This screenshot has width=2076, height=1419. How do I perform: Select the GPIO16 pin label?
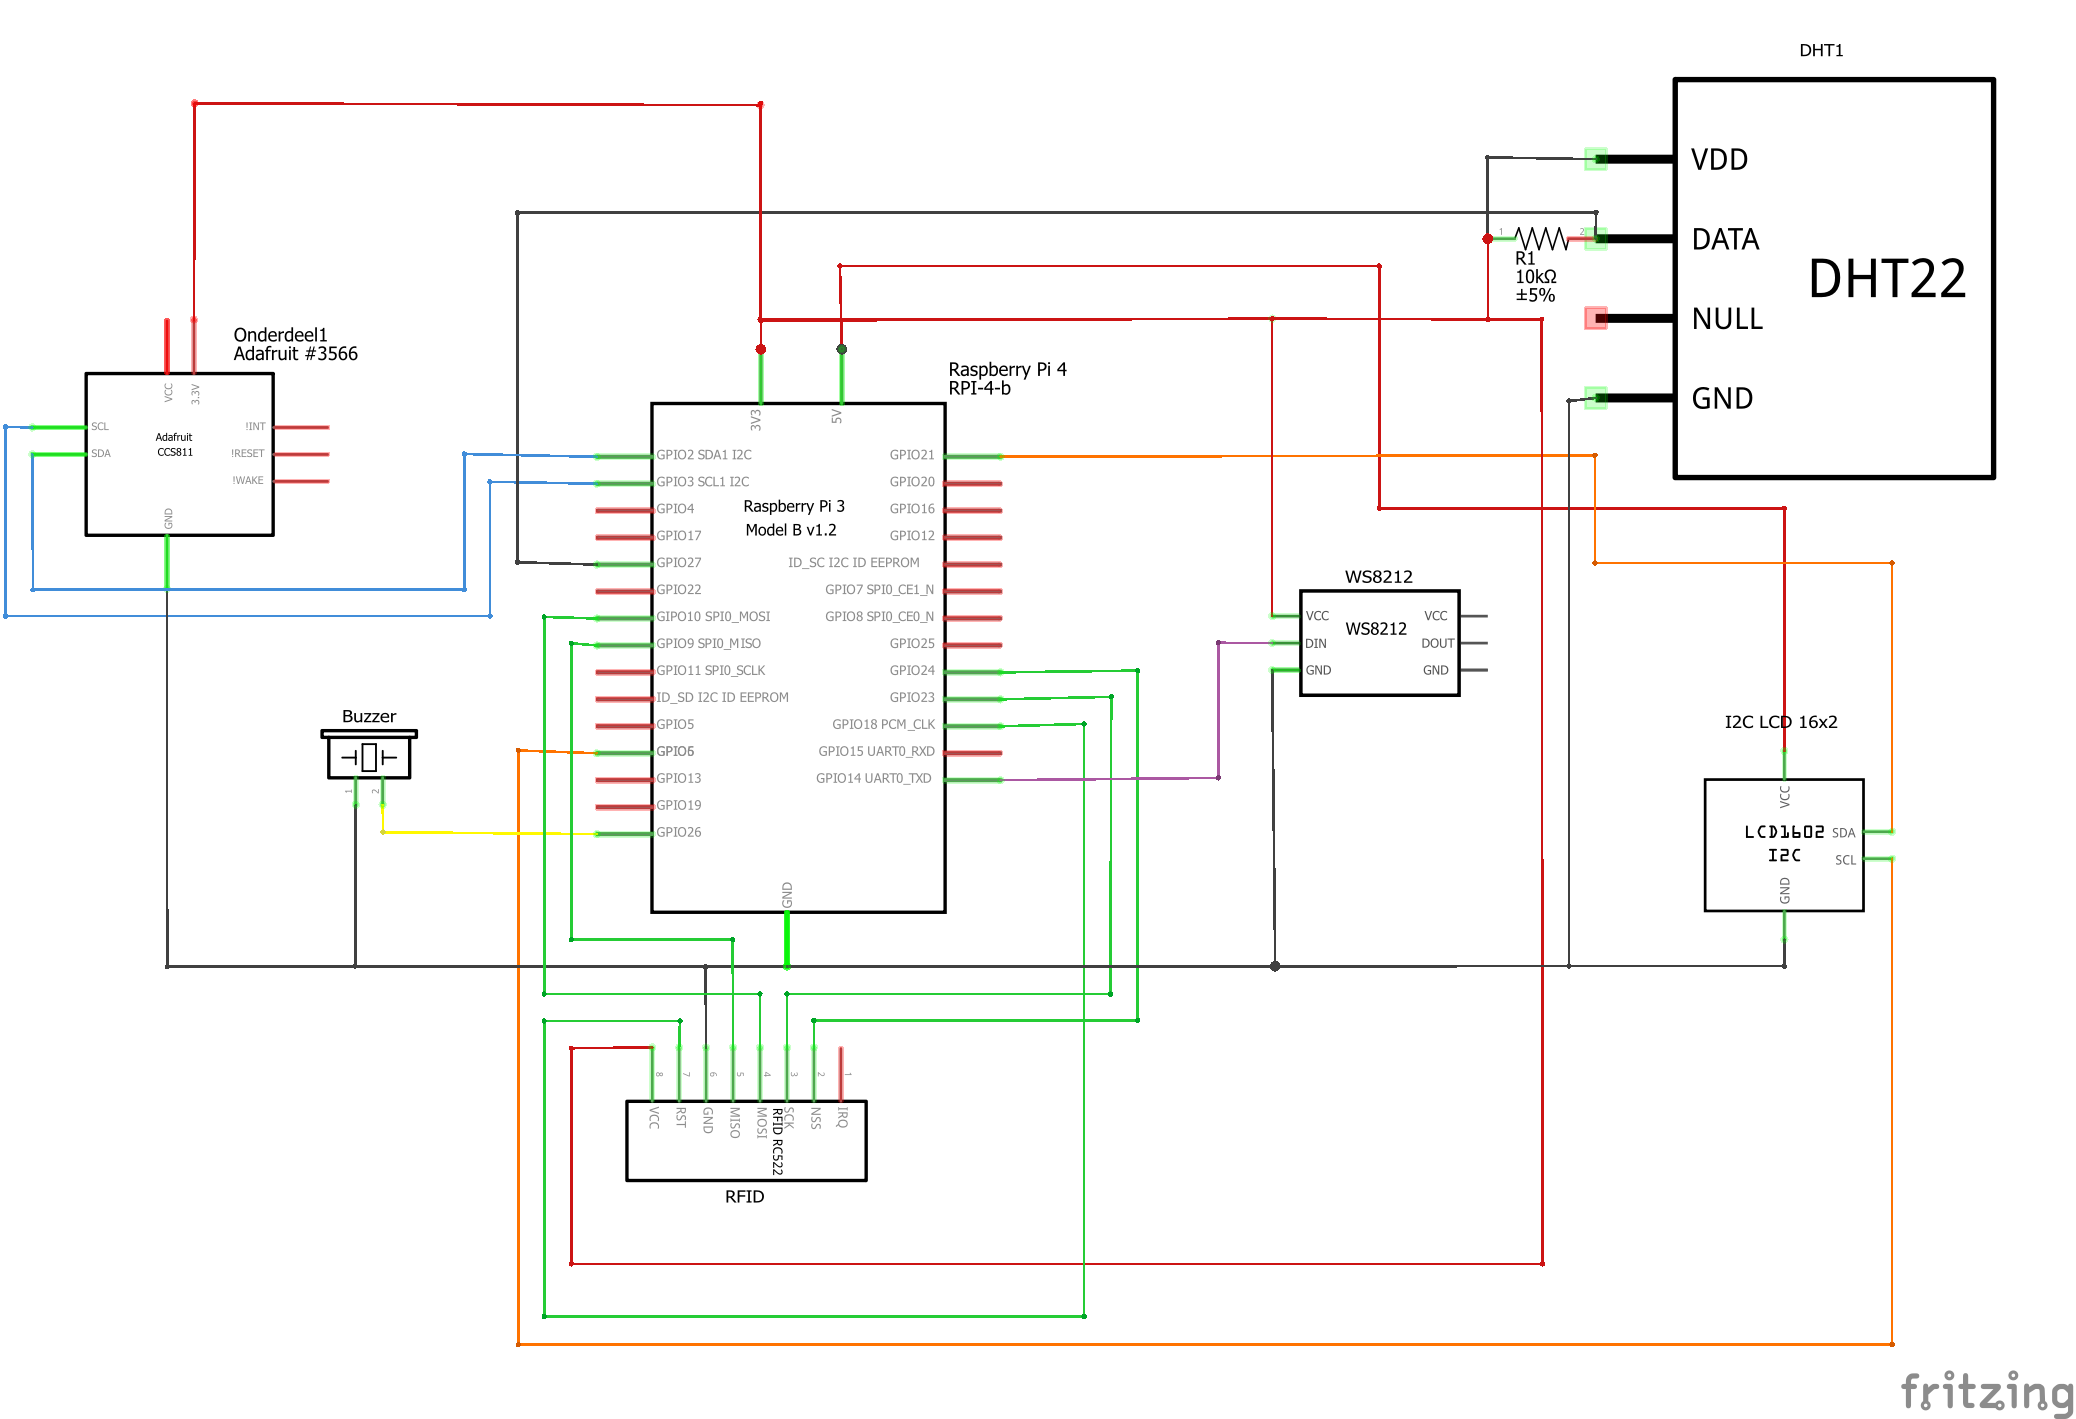[x=912, y=509]
